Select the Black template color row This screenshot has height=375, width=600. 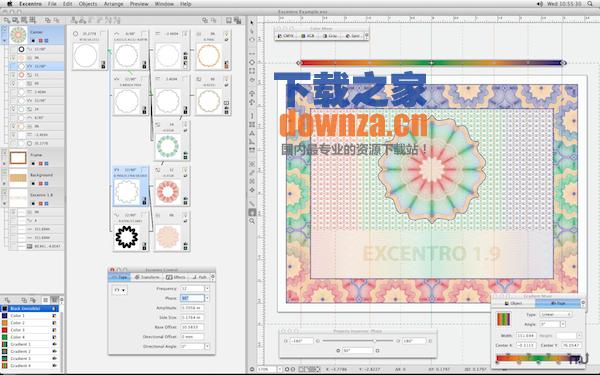30,308
